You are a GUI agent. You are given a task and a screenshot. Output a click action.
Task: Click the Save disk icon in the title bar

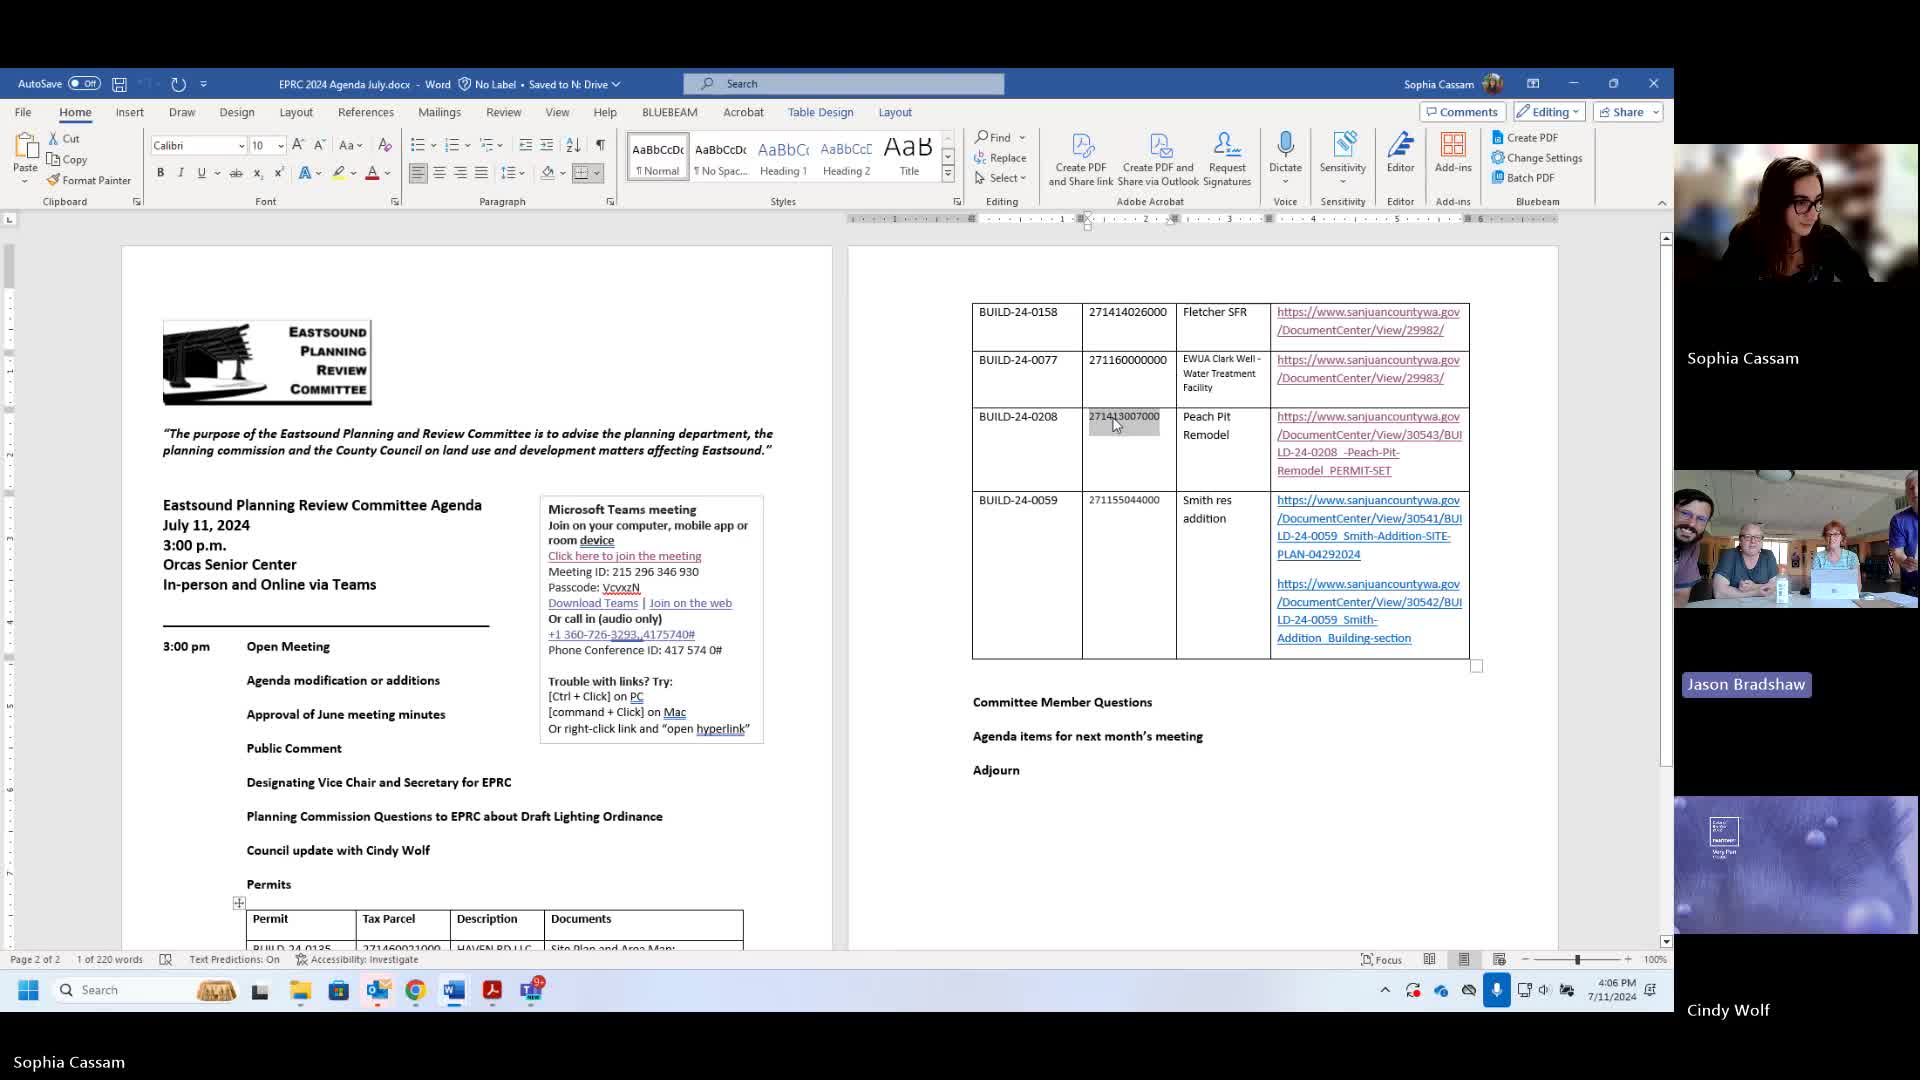[119, 84]
